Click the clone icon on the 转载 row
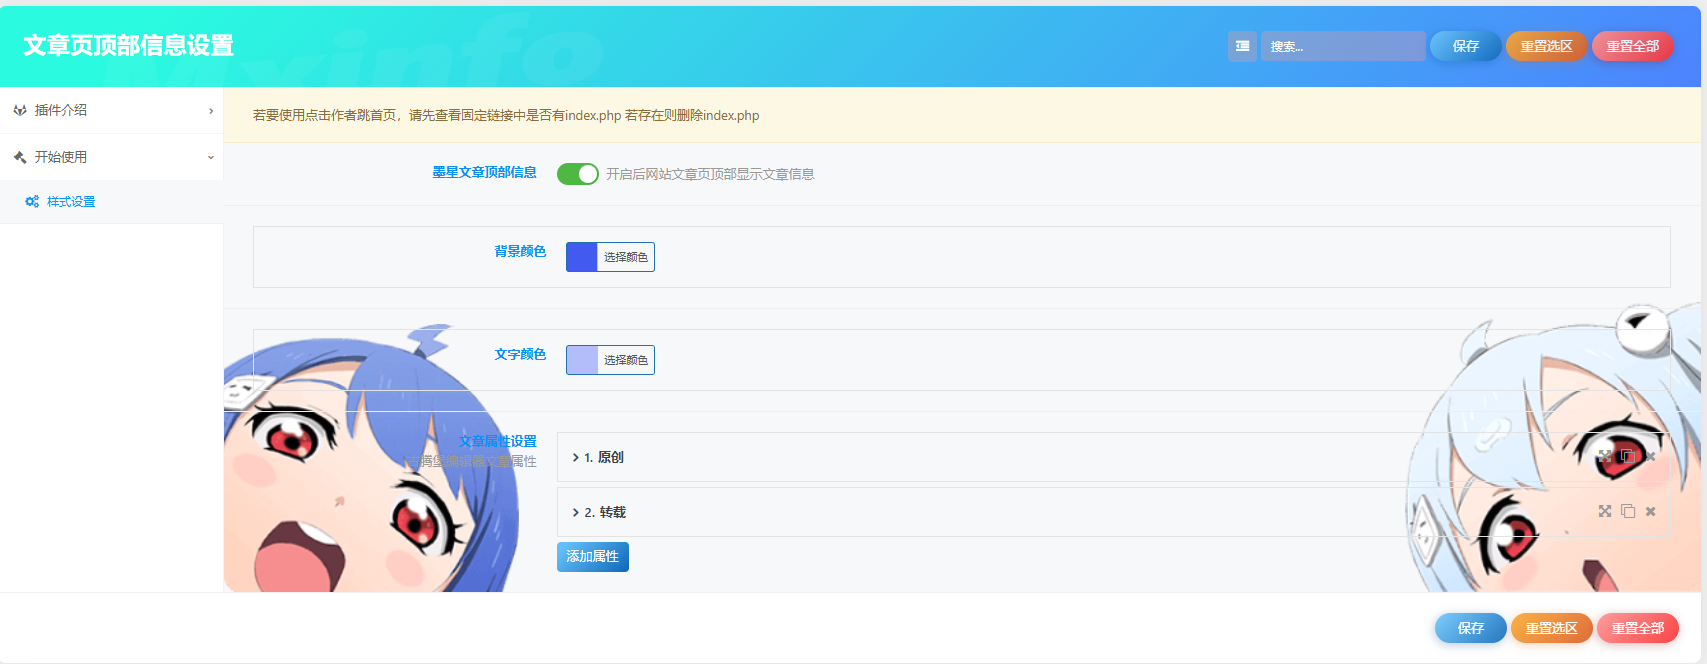Viewport: 1707px width, 664px height. pyautogui.click(x=1628, y=511)
